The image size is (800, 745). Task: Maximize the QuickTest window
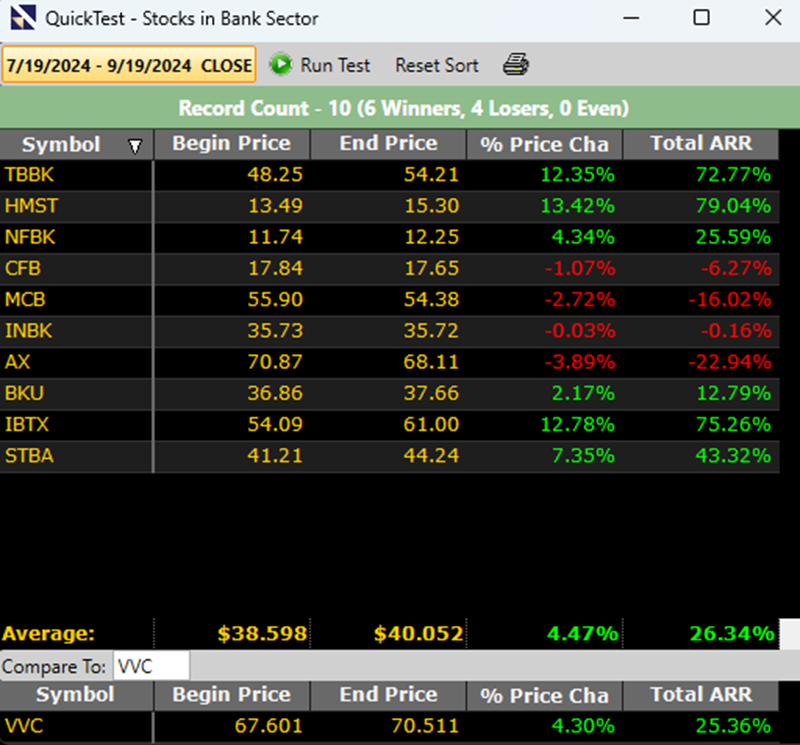point(702,18)
